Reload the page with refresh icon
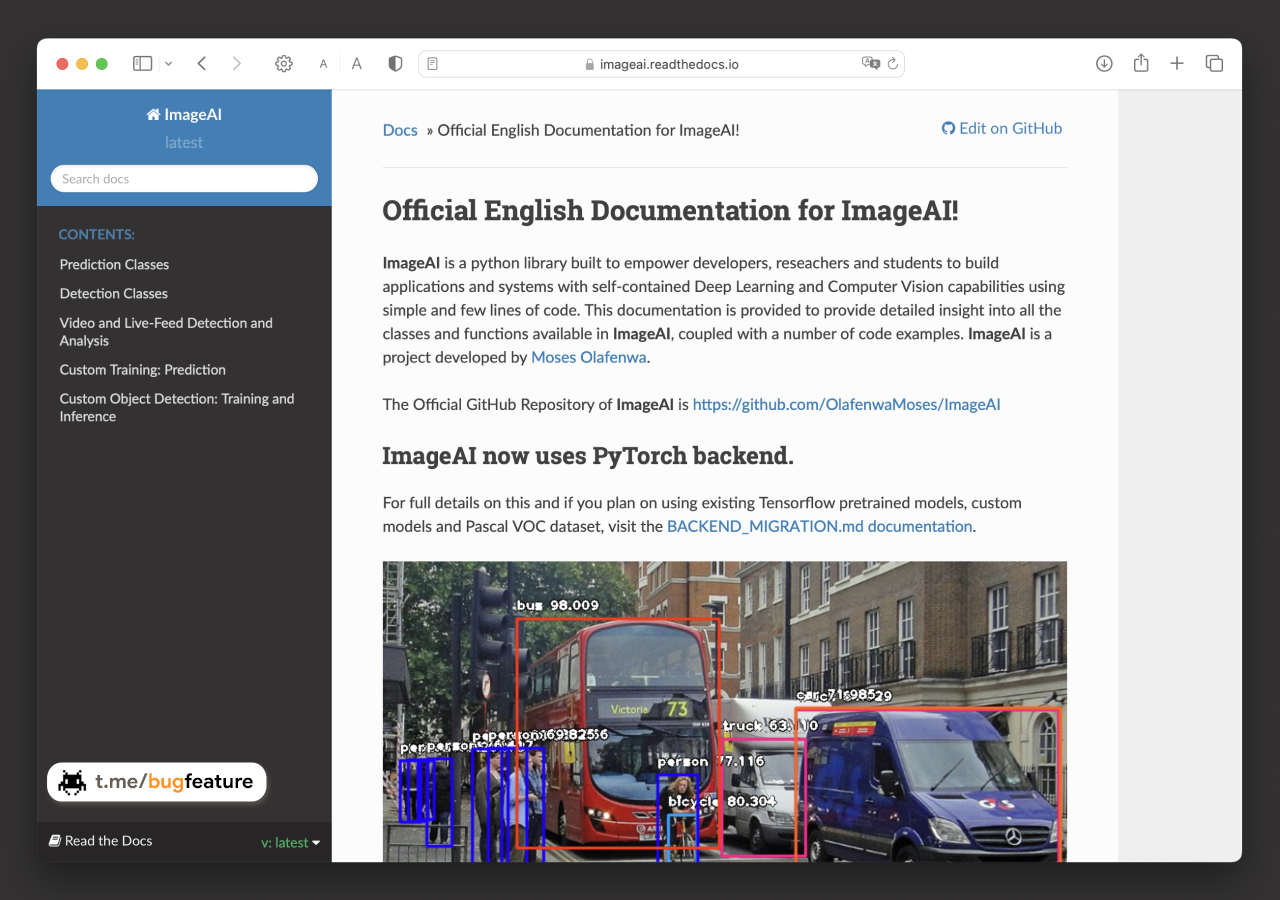Viewport: 1280px width, 900px height. (893, 63)
